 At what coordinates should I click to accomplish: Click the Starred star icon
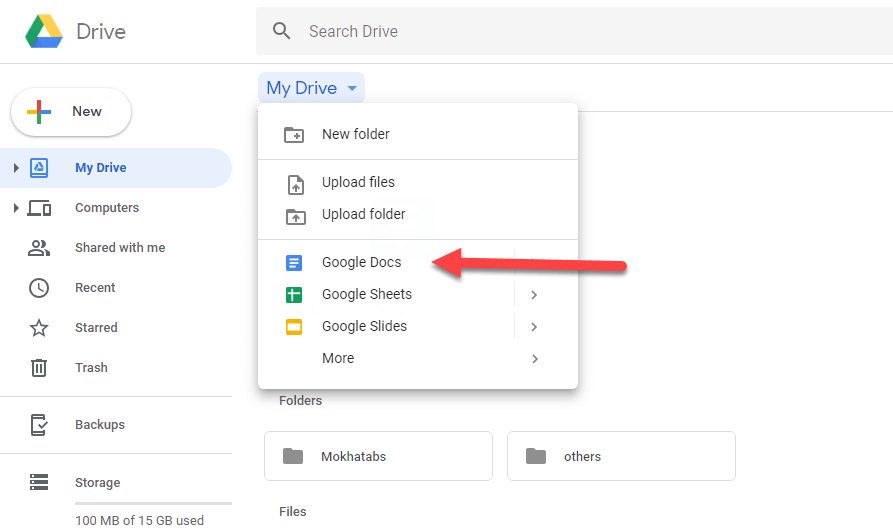pos(39,328)
